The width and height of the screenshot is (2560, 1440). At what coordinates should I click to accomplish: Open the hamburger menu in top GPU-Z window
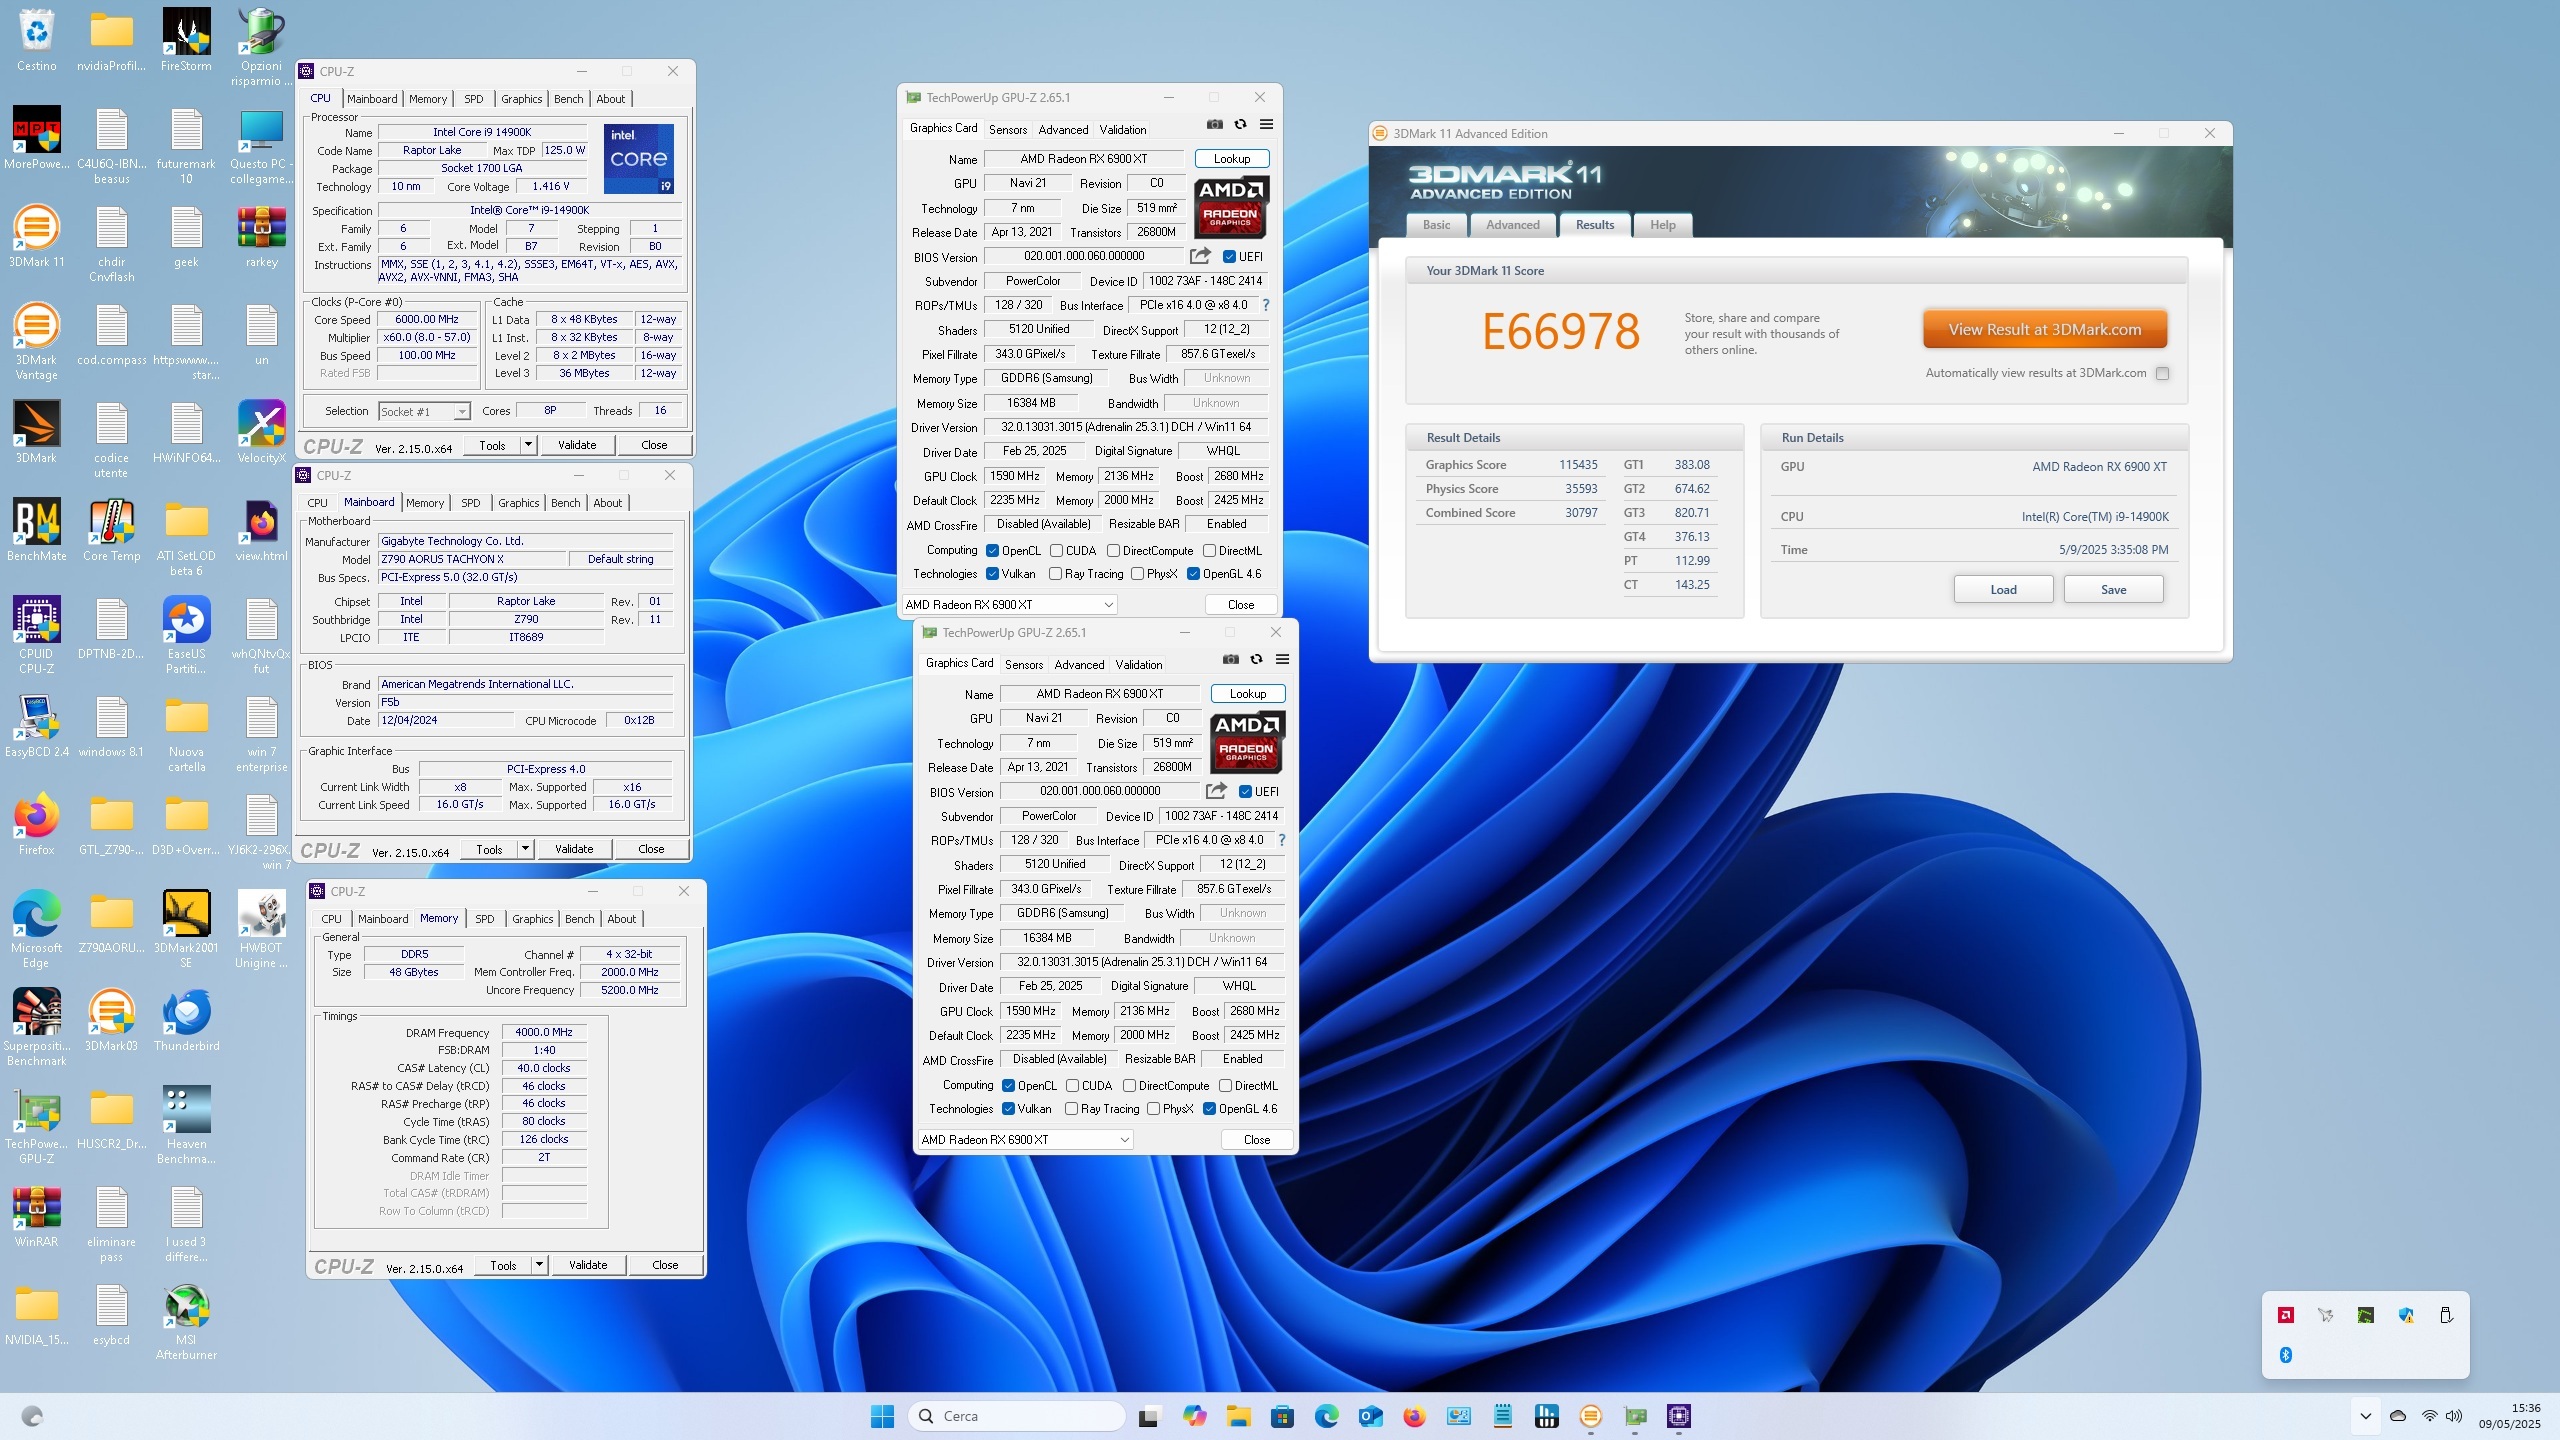pos(1266,125)
